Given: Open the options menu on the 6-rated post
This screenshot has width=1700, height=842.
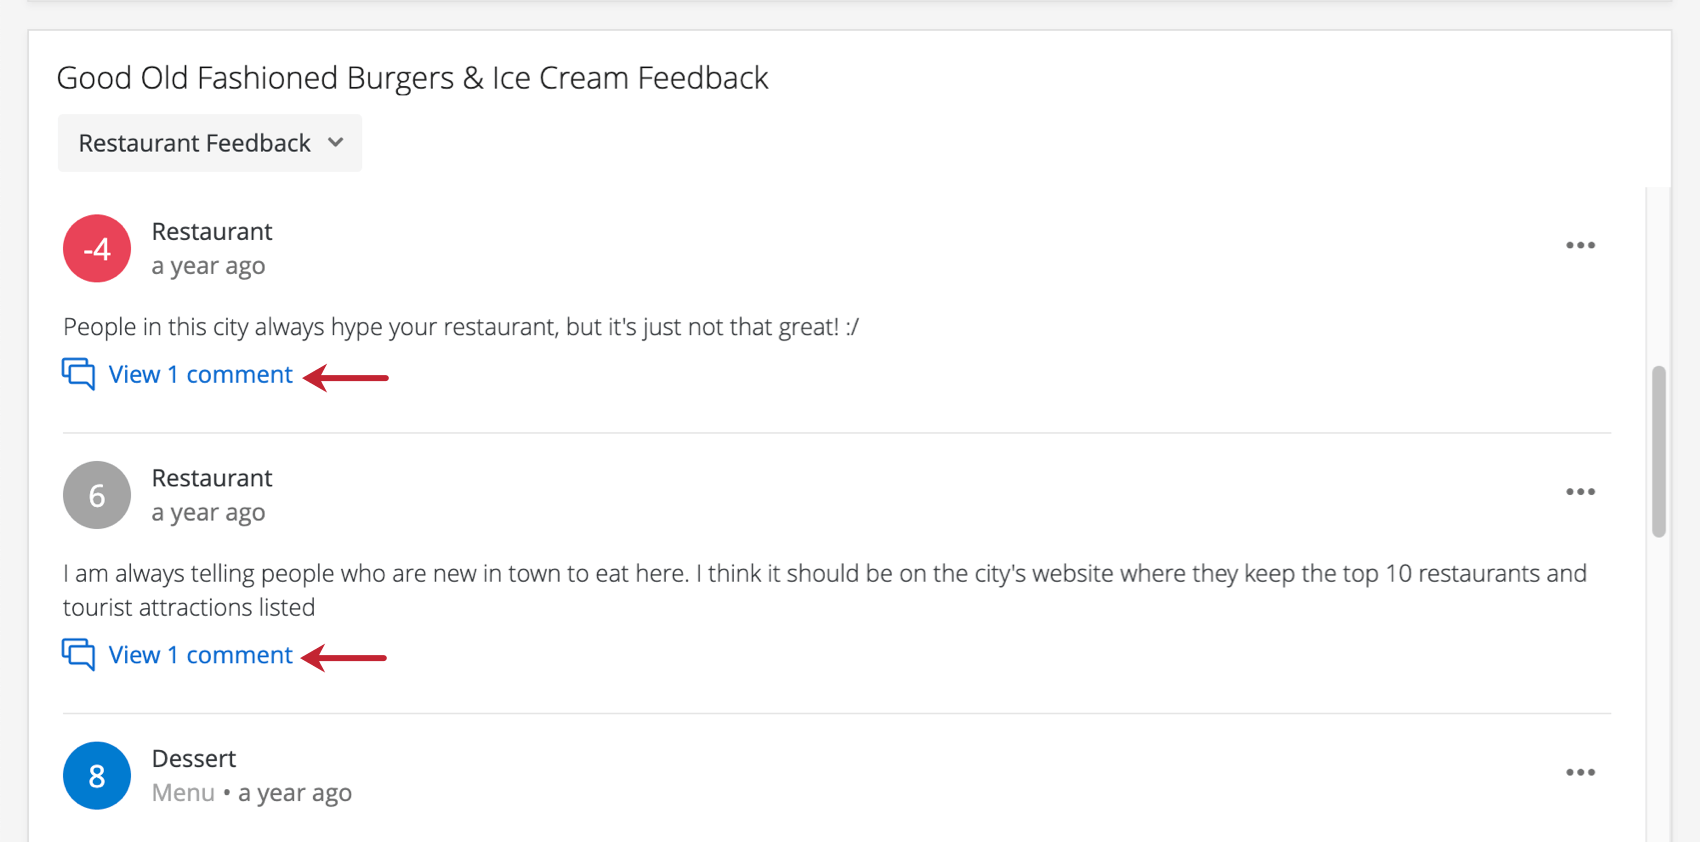Looking at the screenshot, I should coord(1581,491).
